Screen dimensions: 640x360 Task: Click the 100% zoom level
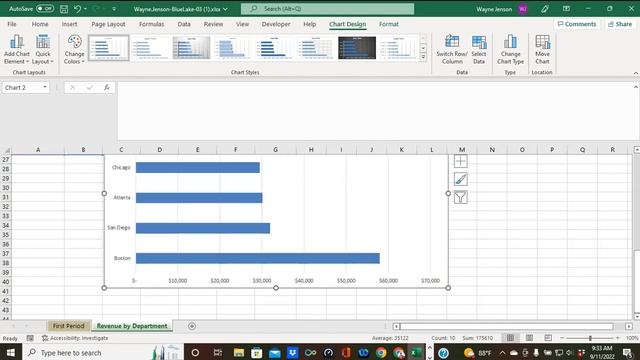631,338
